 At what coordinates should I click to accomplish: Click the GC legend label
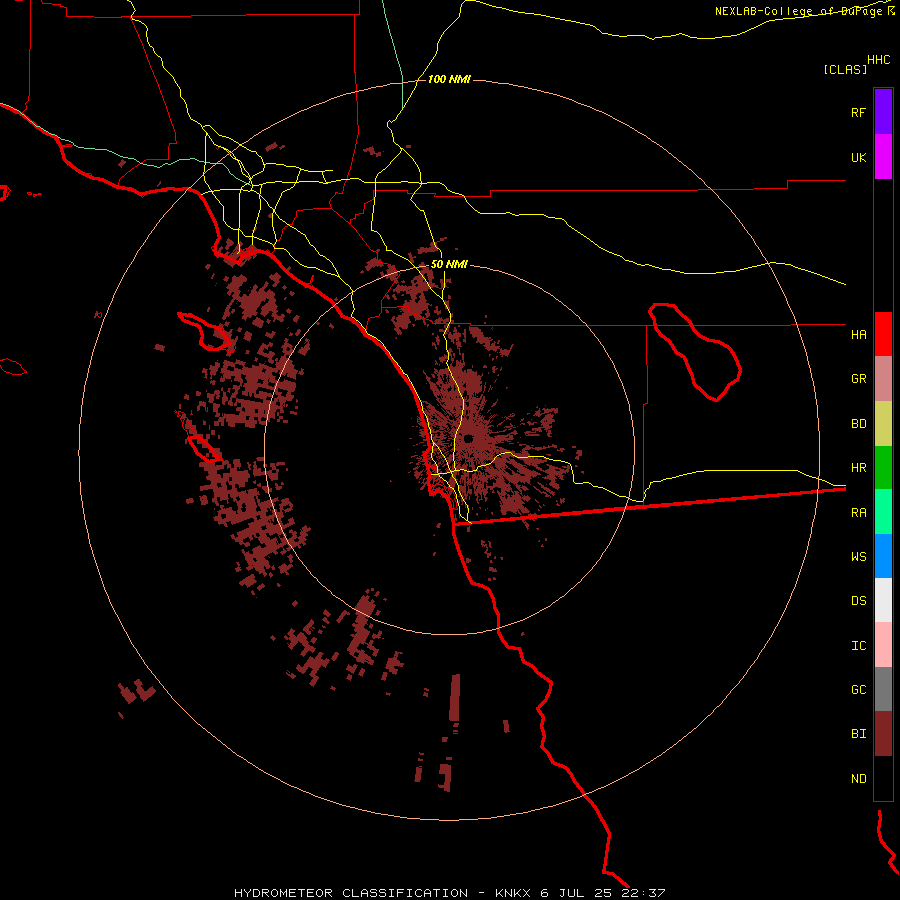click(x=858, y=690)
